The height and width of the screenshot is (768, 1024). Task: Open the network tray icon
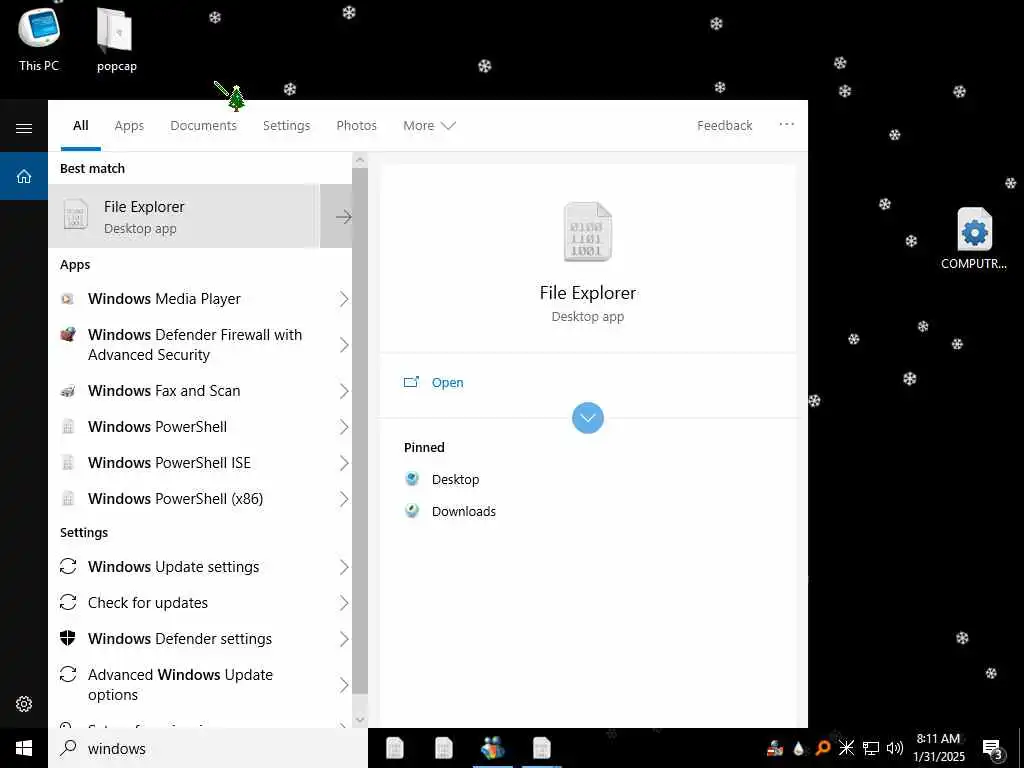tap(871, 748)
